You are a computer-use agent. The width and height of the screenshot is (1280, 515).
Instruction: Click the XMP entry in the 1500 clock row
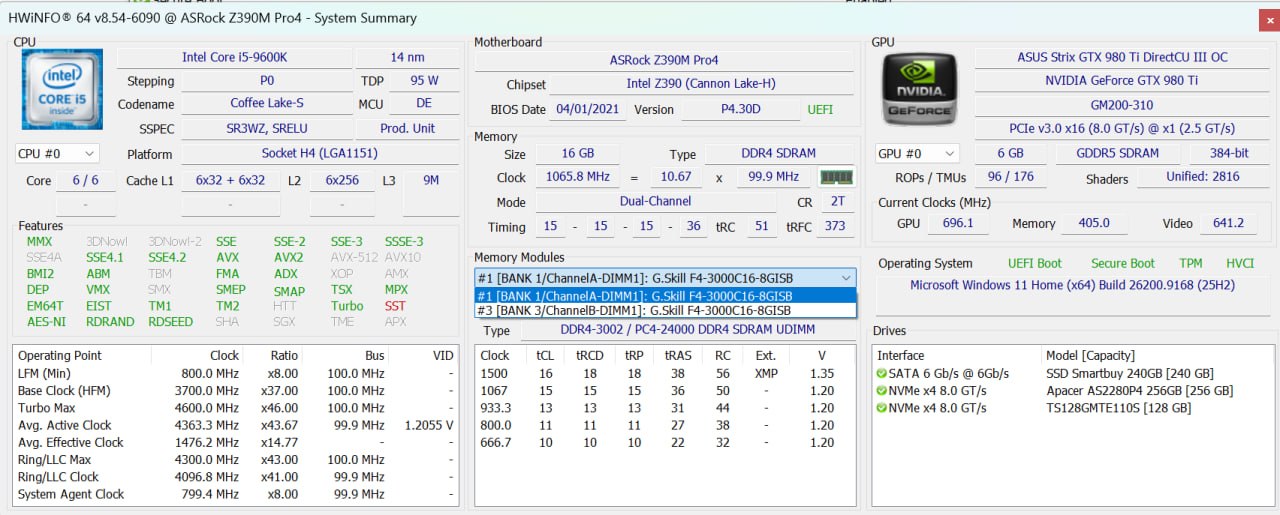[765, 373]
